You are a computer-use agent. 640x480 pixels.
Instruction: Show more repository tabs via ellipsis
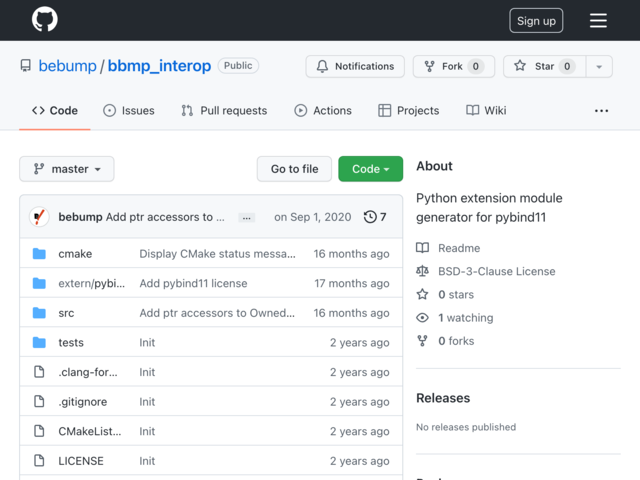(x=601, y=111)
